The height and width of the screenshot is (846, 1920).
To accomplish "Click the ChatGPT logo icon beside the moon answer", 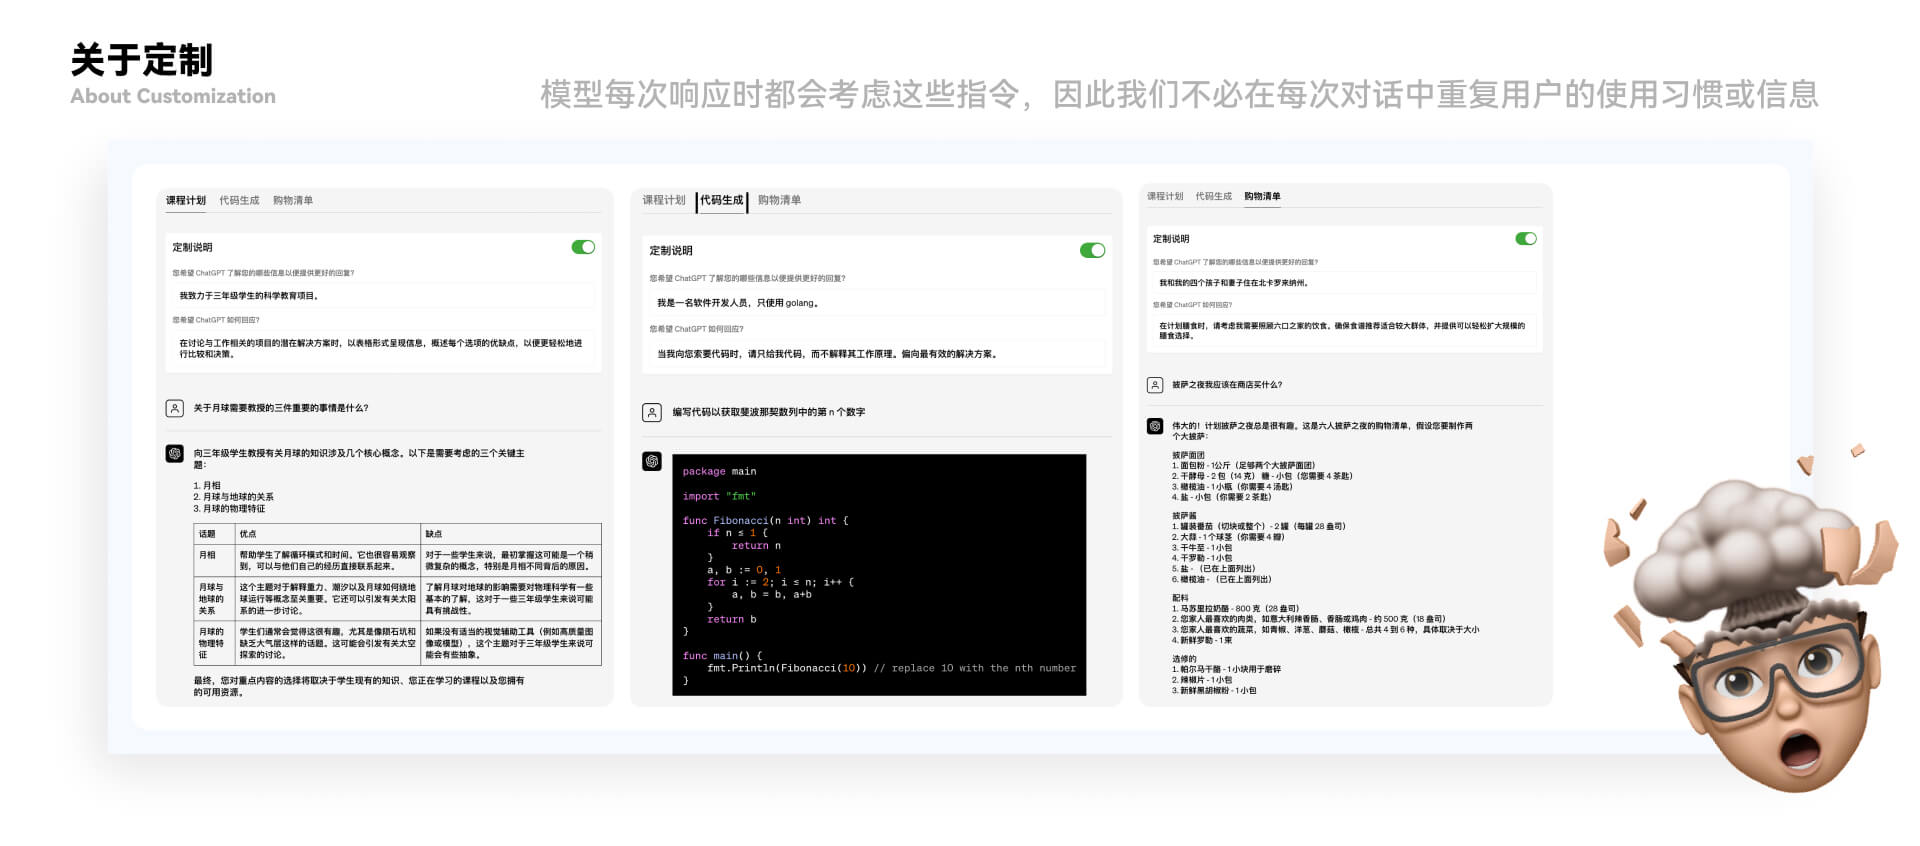I will (x=174, y=453).
